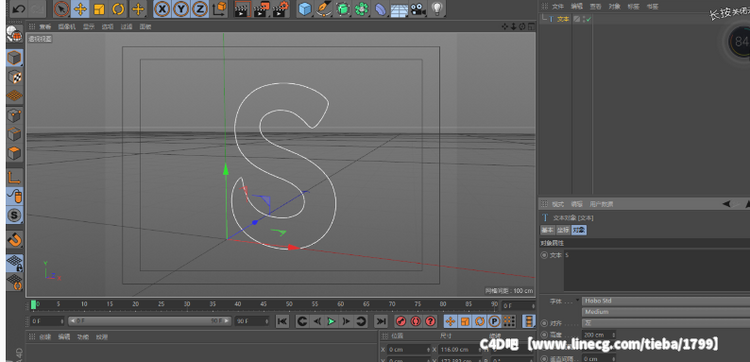Go to end of animation
Viewport: 750px width, 362px height.
[x=380, y=321]
